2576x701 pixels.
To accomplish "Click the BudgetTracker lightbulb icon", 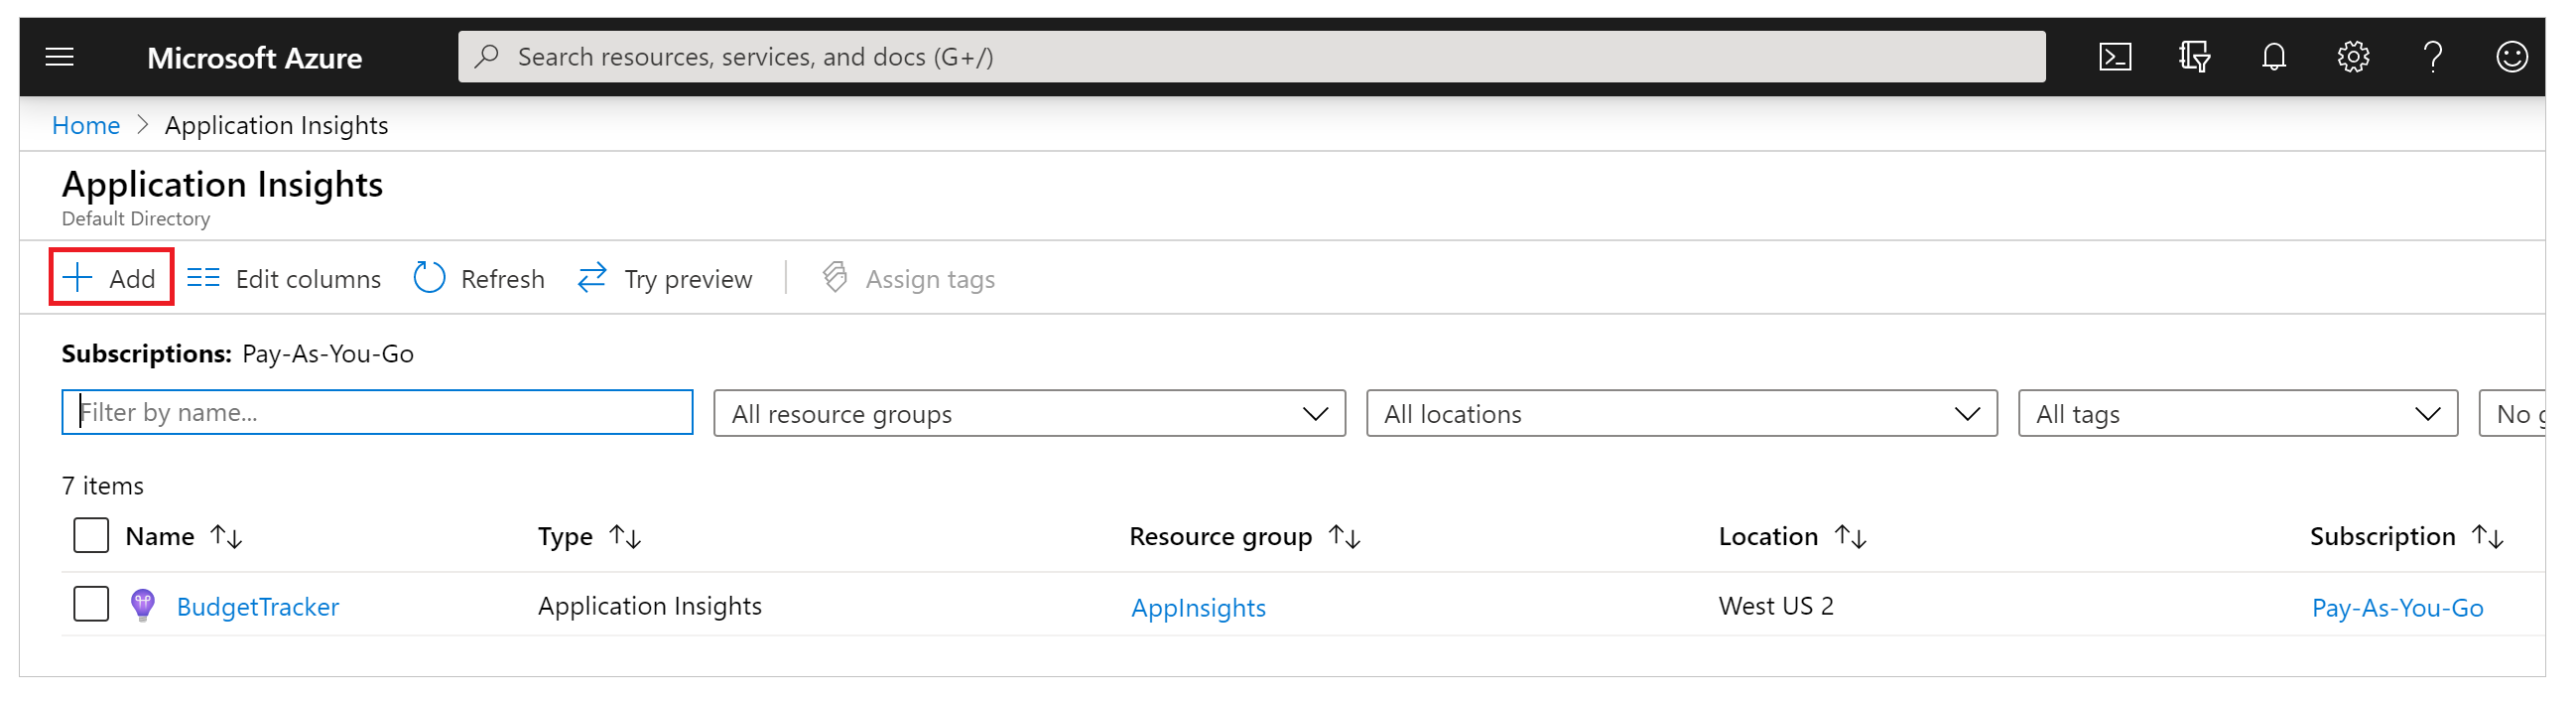I will click(143, 606).
